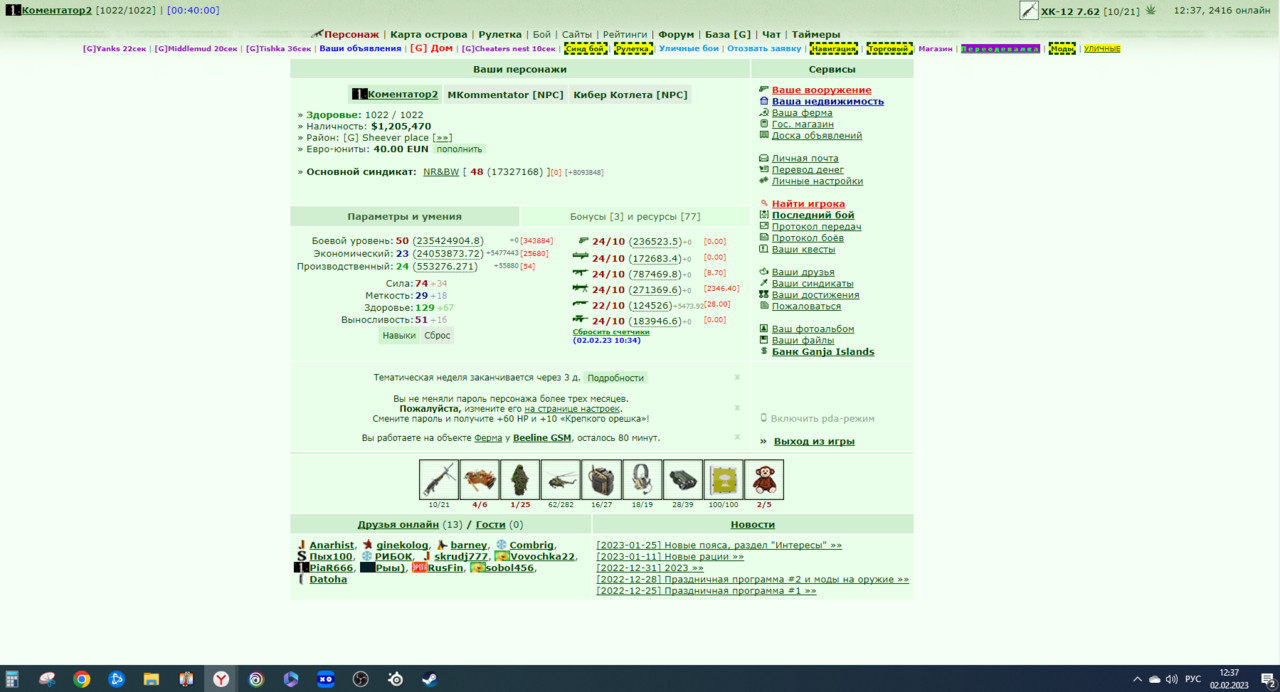The height and width of the screenshot is (692, 1280).
Task: Open Подробности for themed week
Action: coord(615,378)
